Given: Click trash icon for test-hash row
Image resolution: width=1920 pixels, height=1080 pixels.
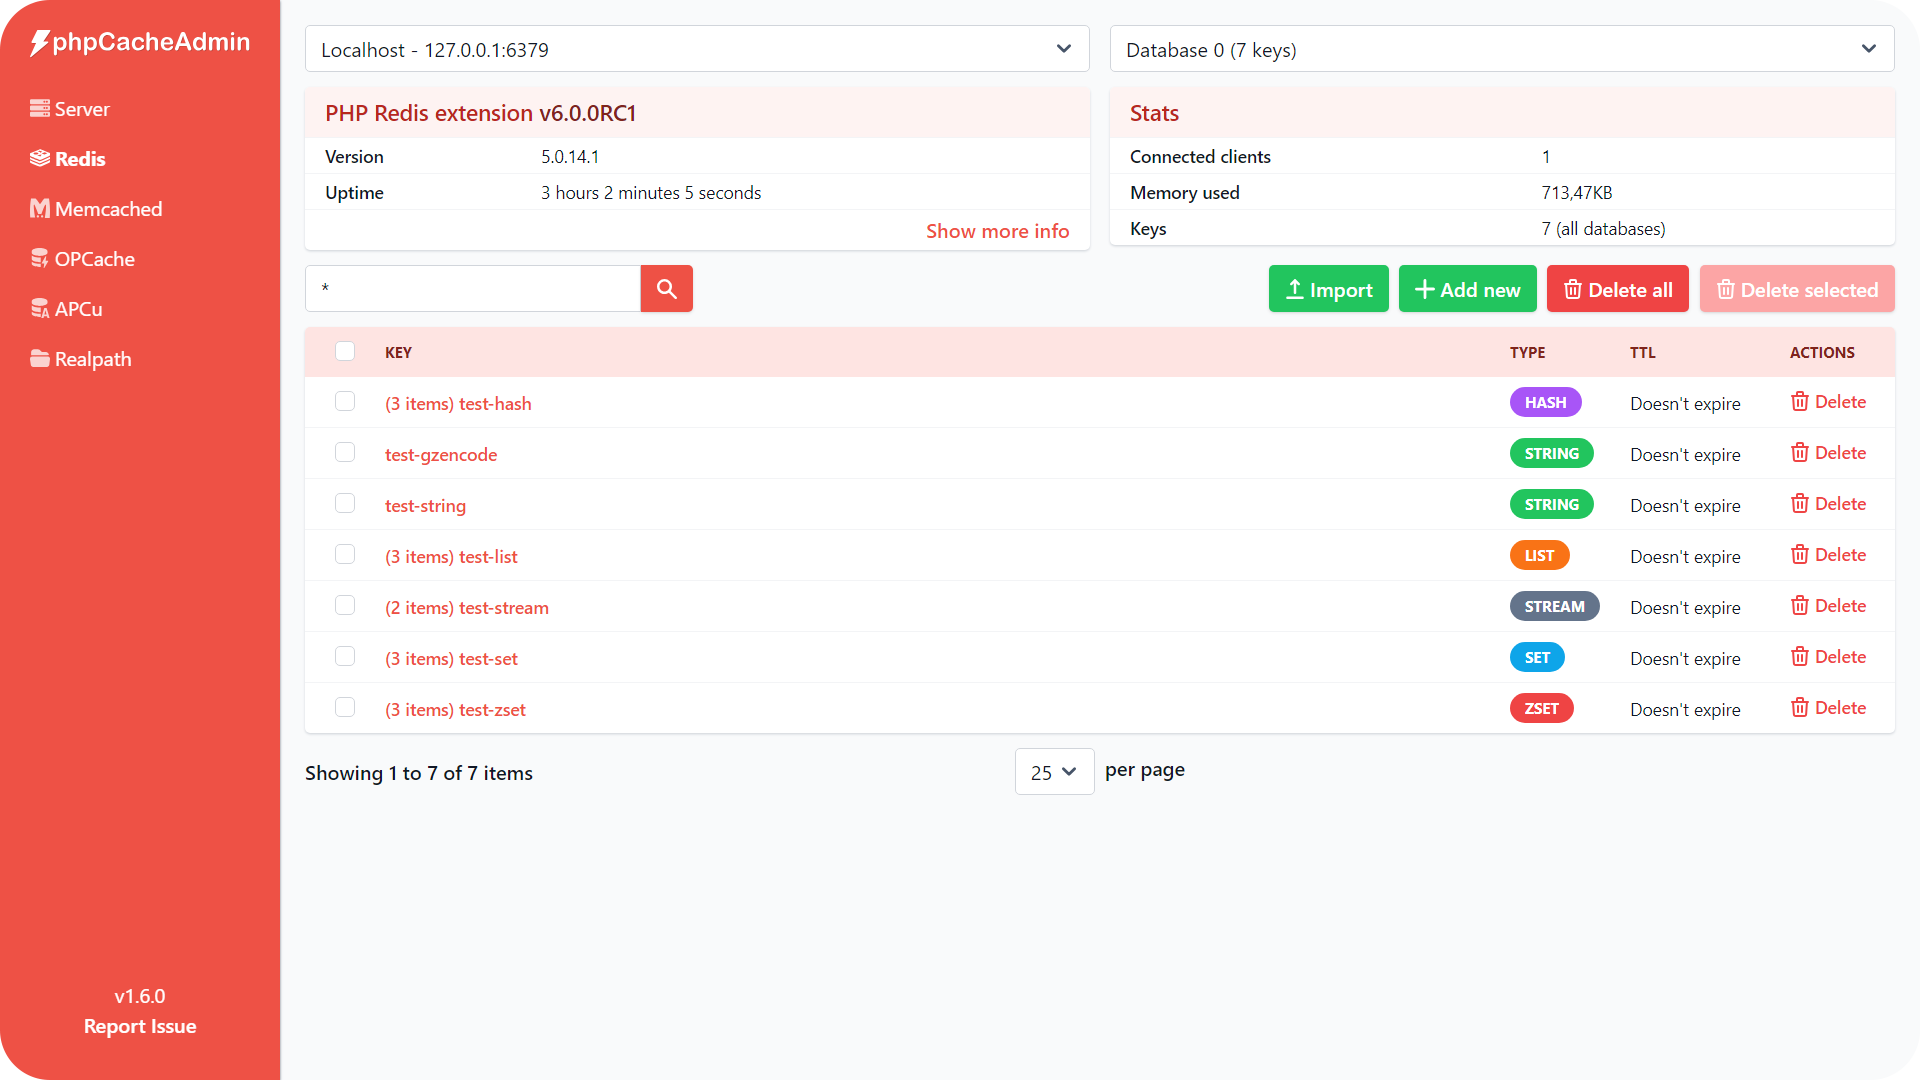Looking at the screenshot, I should pyautogui.click(x=1800, y=402).
